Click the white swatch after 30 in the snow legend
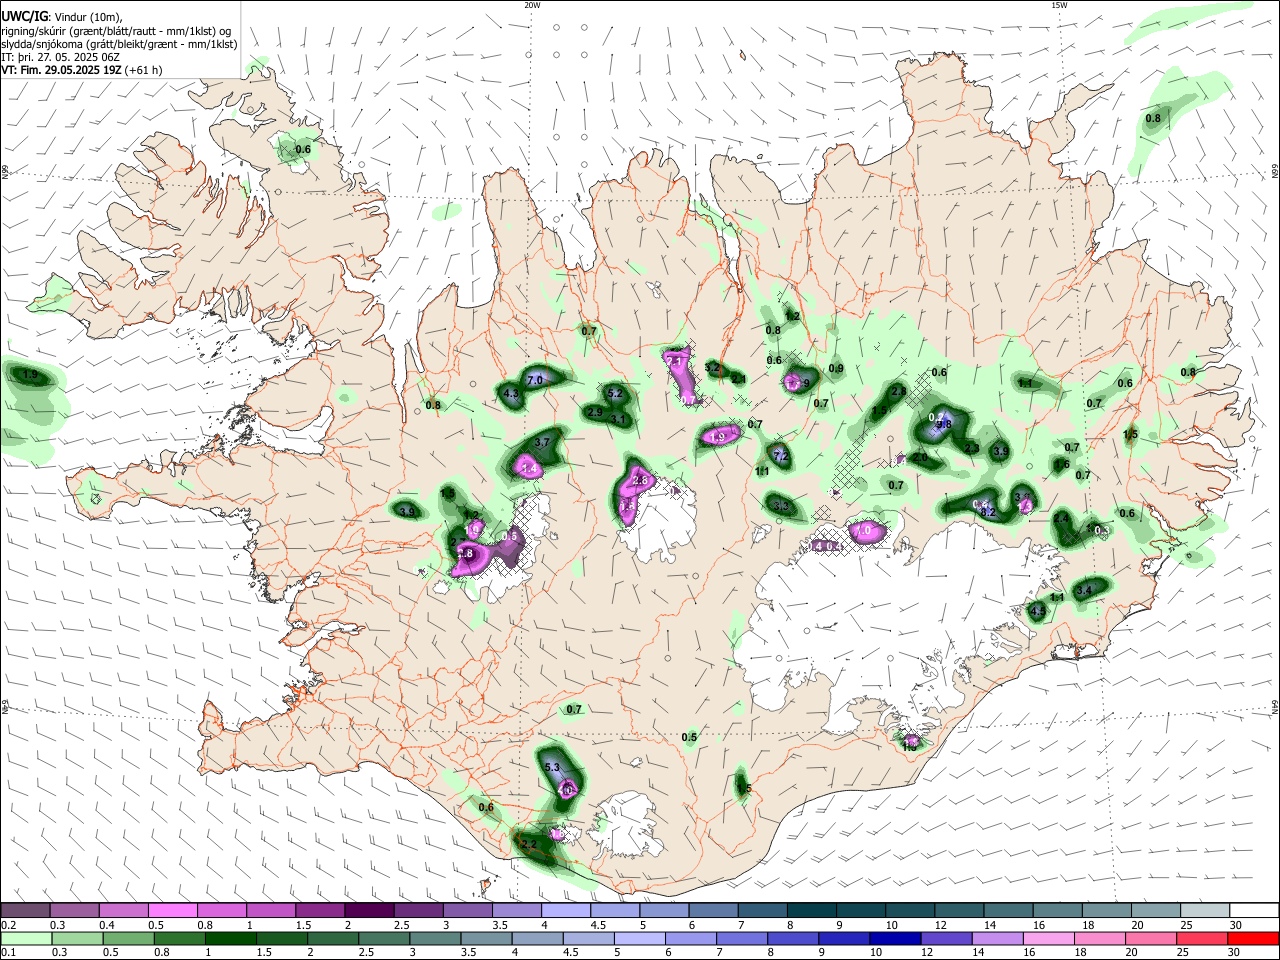The image size is (1280, 960). 1255,911
